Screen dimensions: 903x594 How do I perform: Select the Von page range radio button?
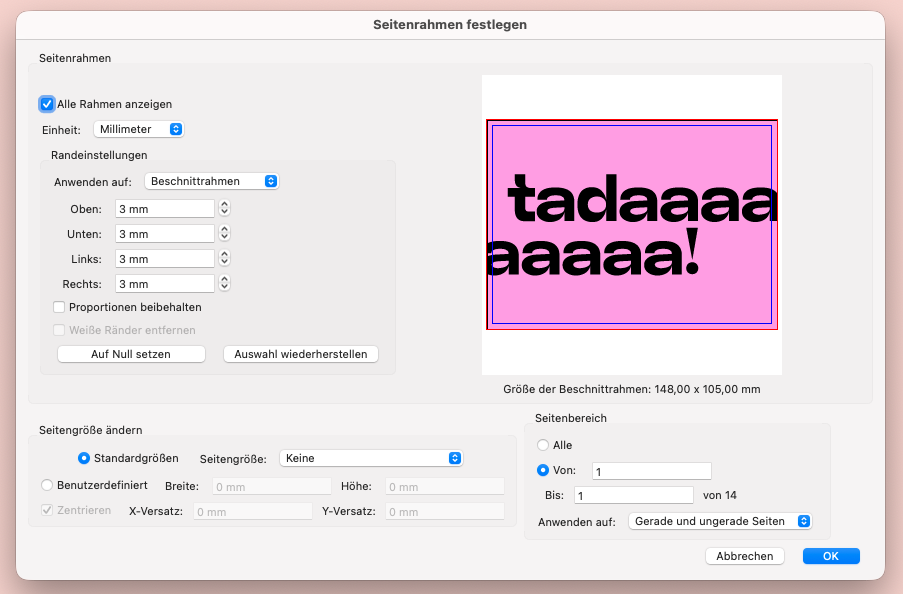pos(542,470)
